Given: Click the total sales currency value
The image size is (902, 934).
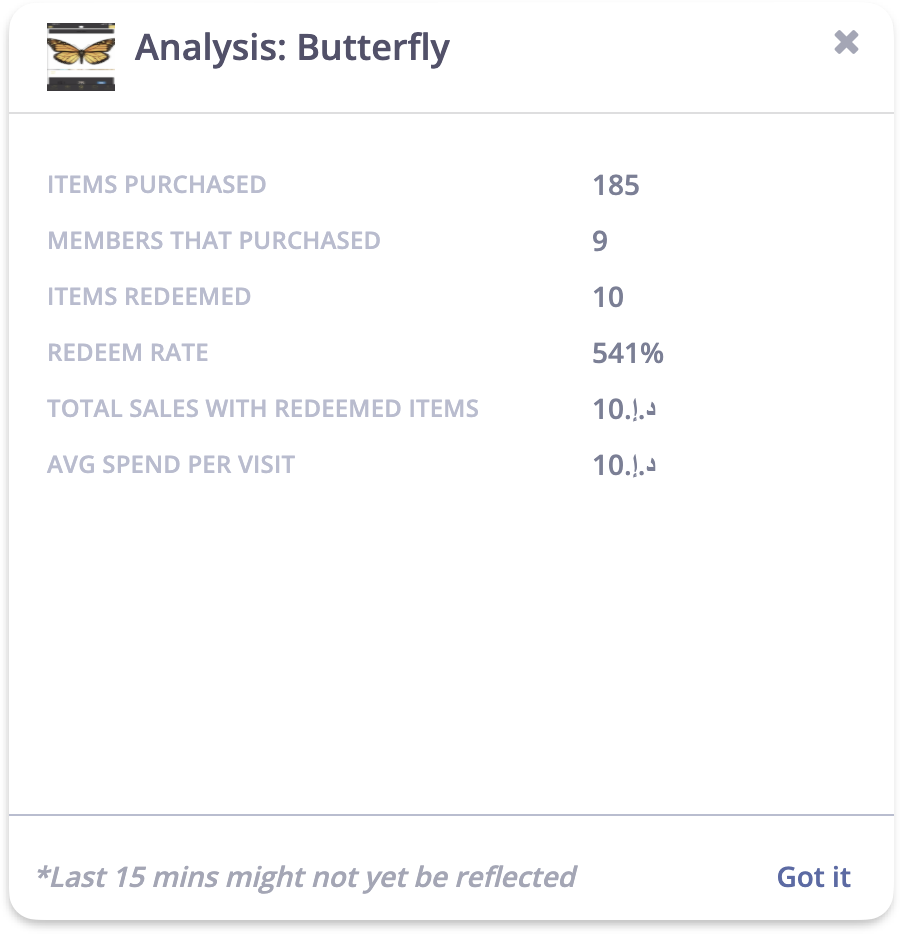Looking at the screenshot, I should pyautogui.click(x=624, y=409).
